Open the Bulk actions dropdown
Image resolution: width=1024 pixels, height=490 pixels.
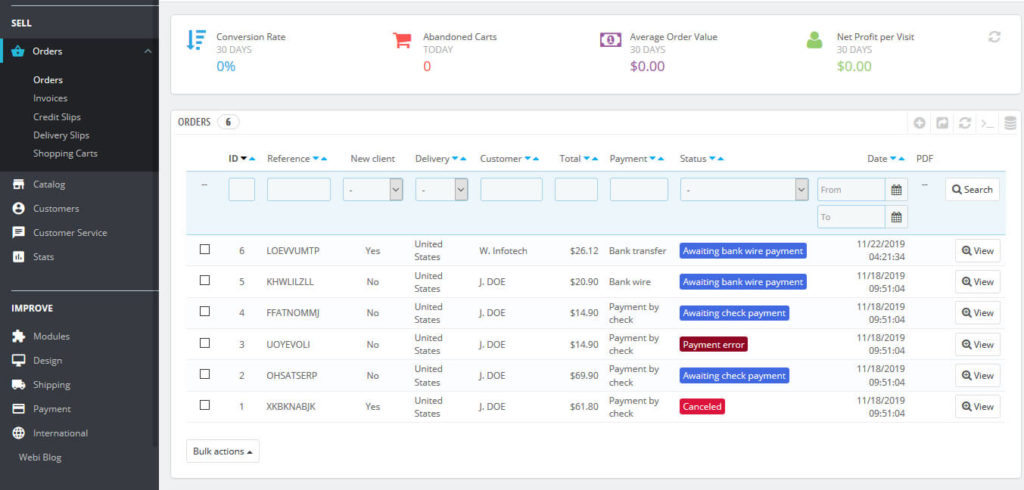tap(222, 451)
